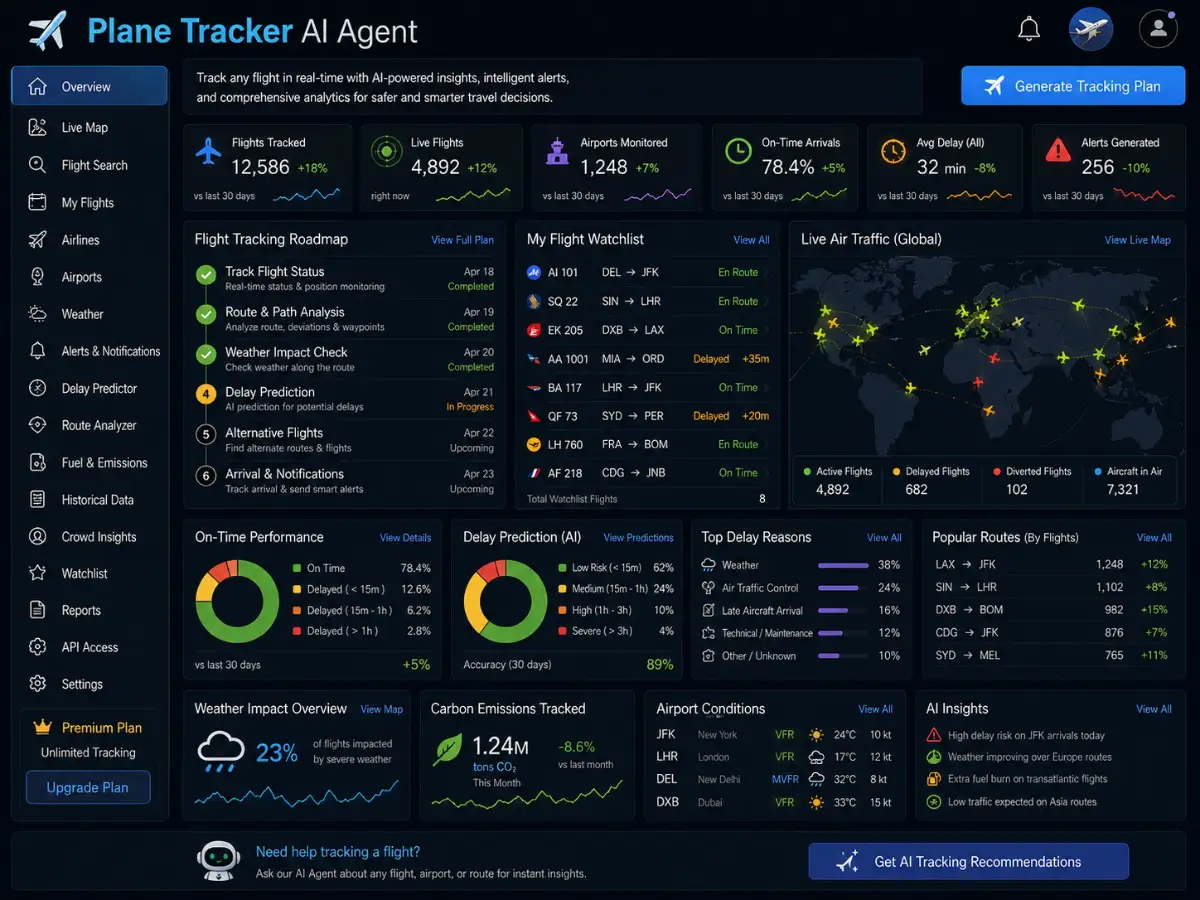This screenshot has height=900, width=1200.
Task: Click View Live Map link
Action: click(1137, 240)
